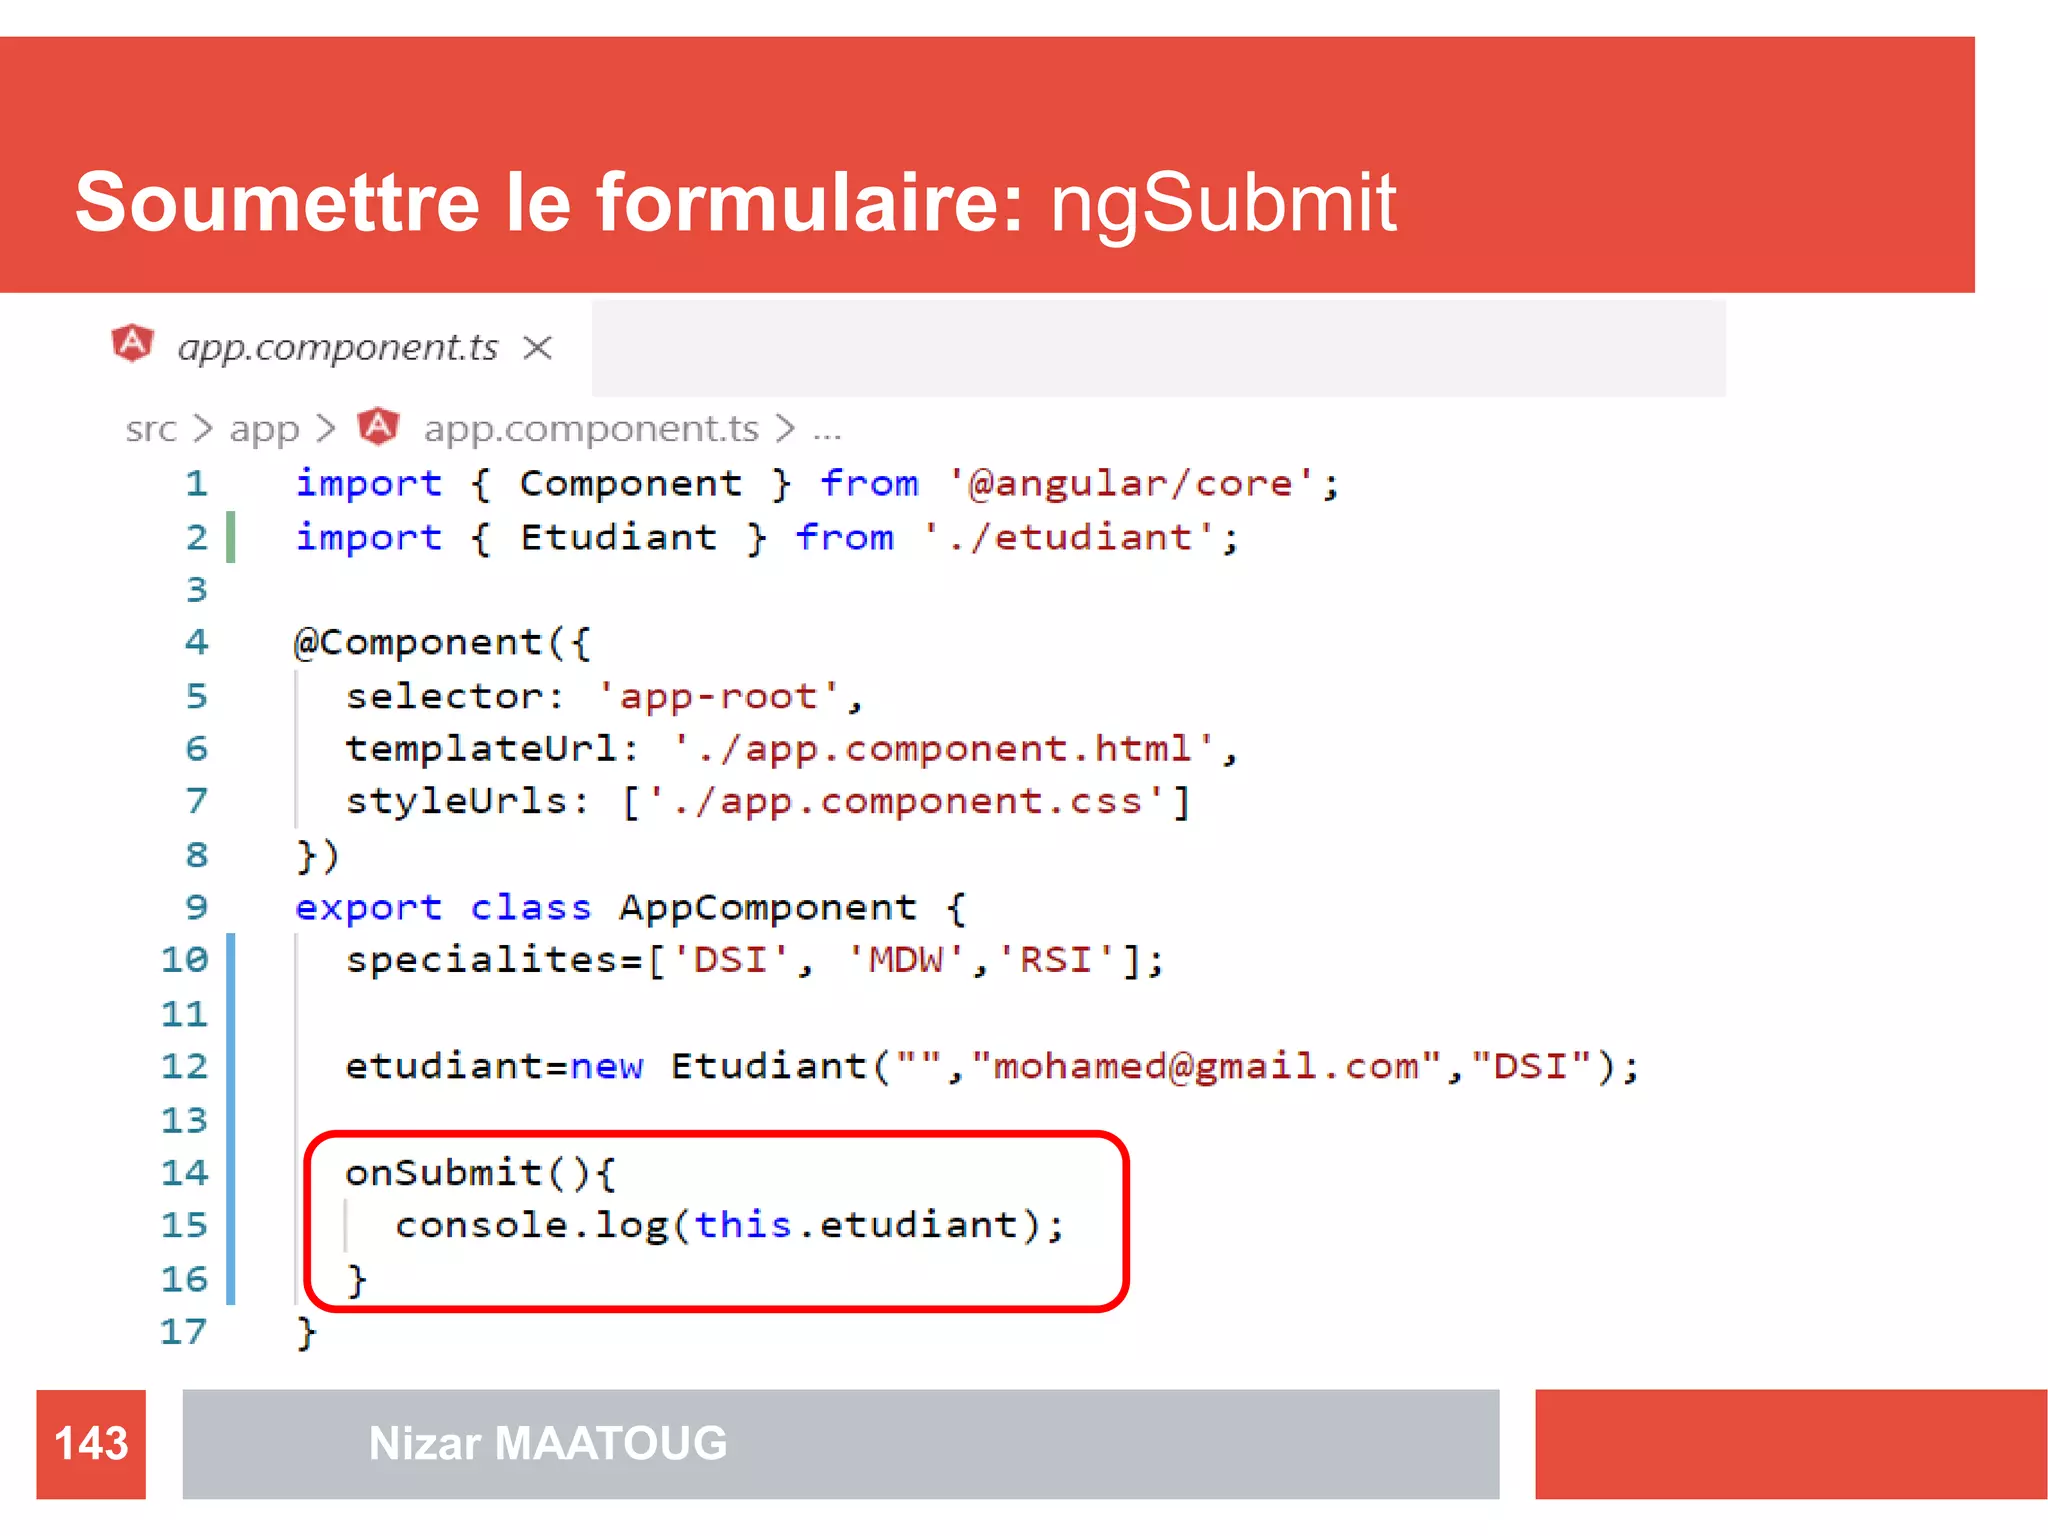Click the new keyword on line 12

607,1067
